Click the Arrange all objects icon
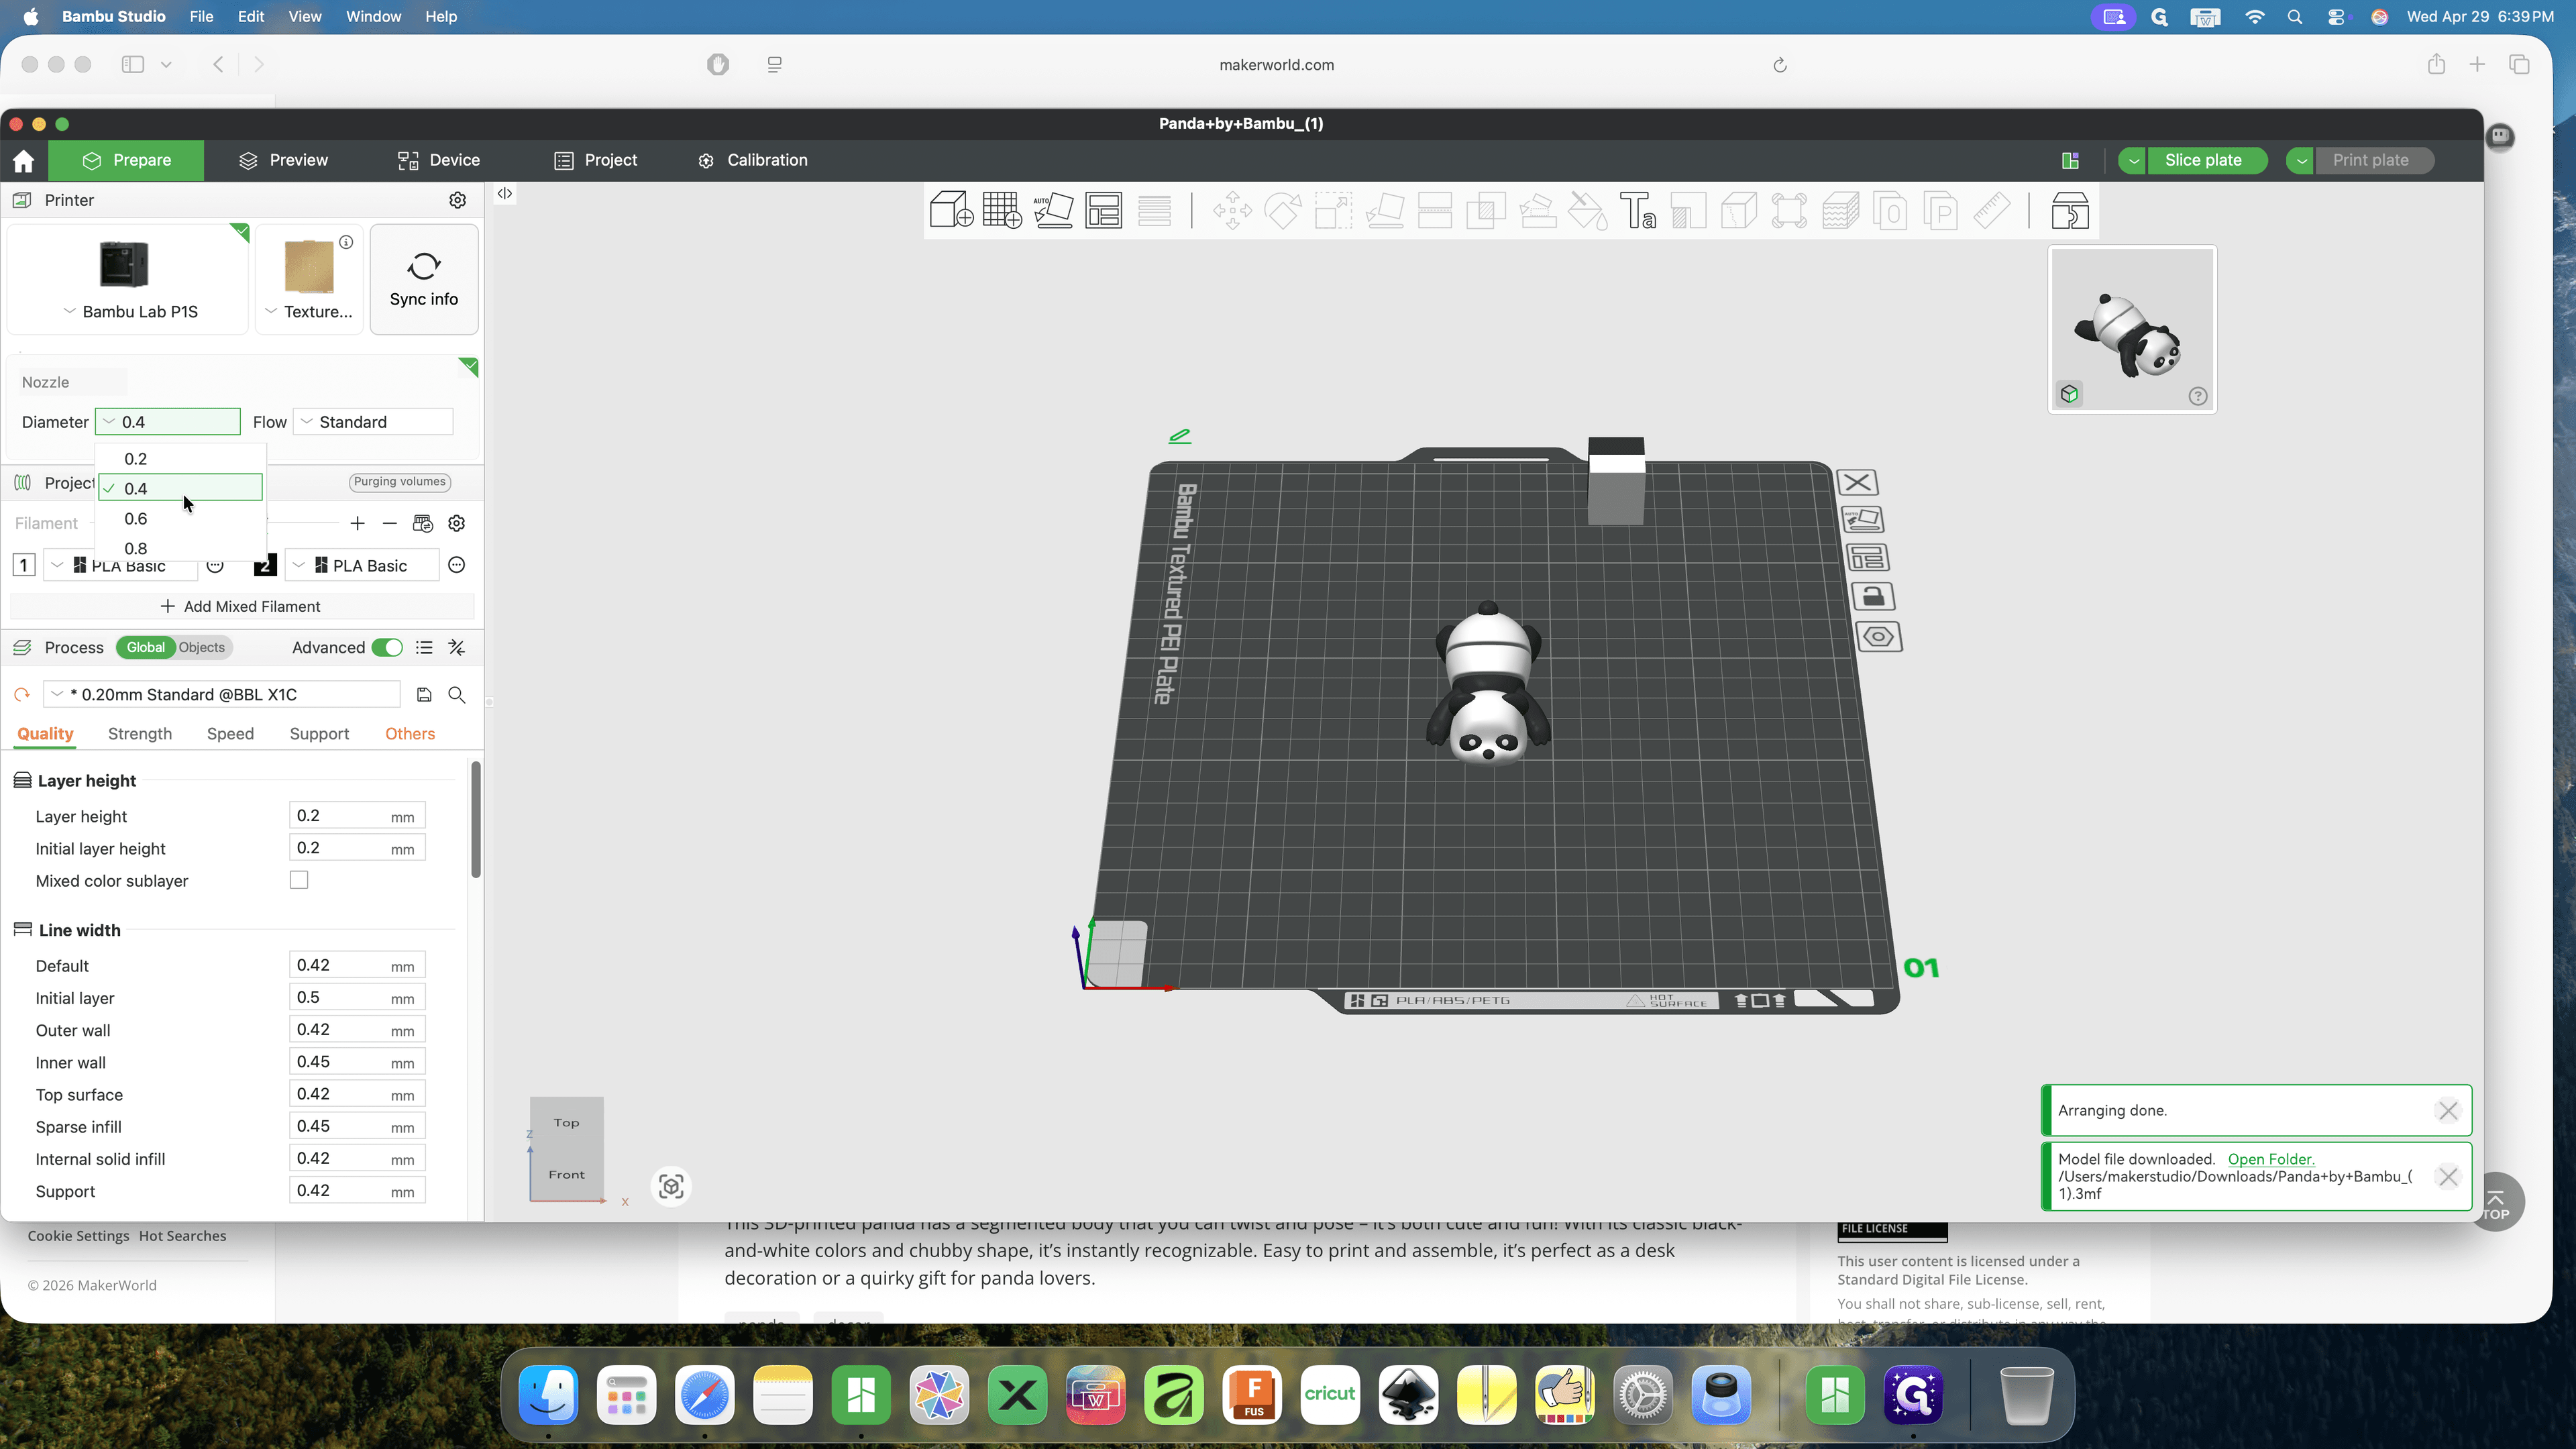Screen dimensions: 2576x1449 pyautogui.click(x=1104, y=211)
